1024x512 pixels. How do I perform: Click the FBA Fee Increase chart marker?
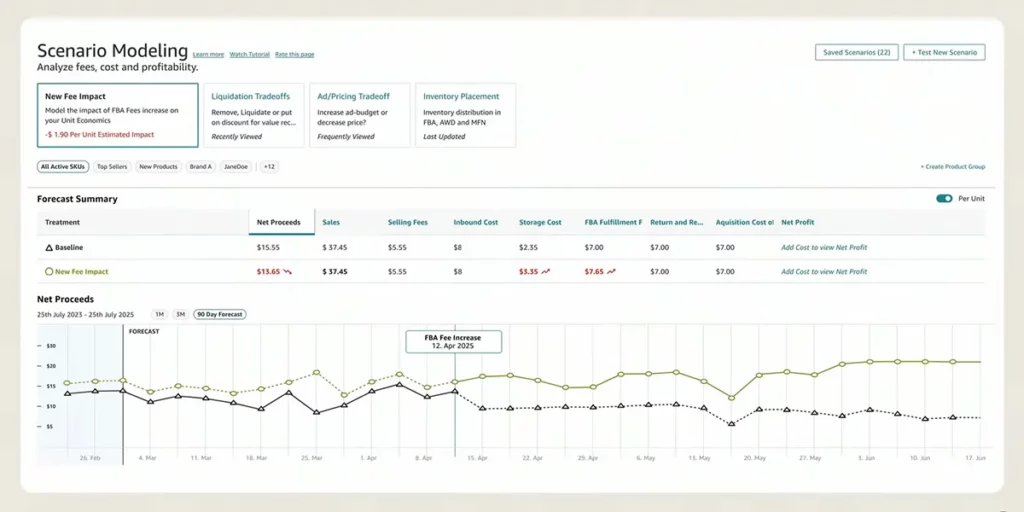453,341
